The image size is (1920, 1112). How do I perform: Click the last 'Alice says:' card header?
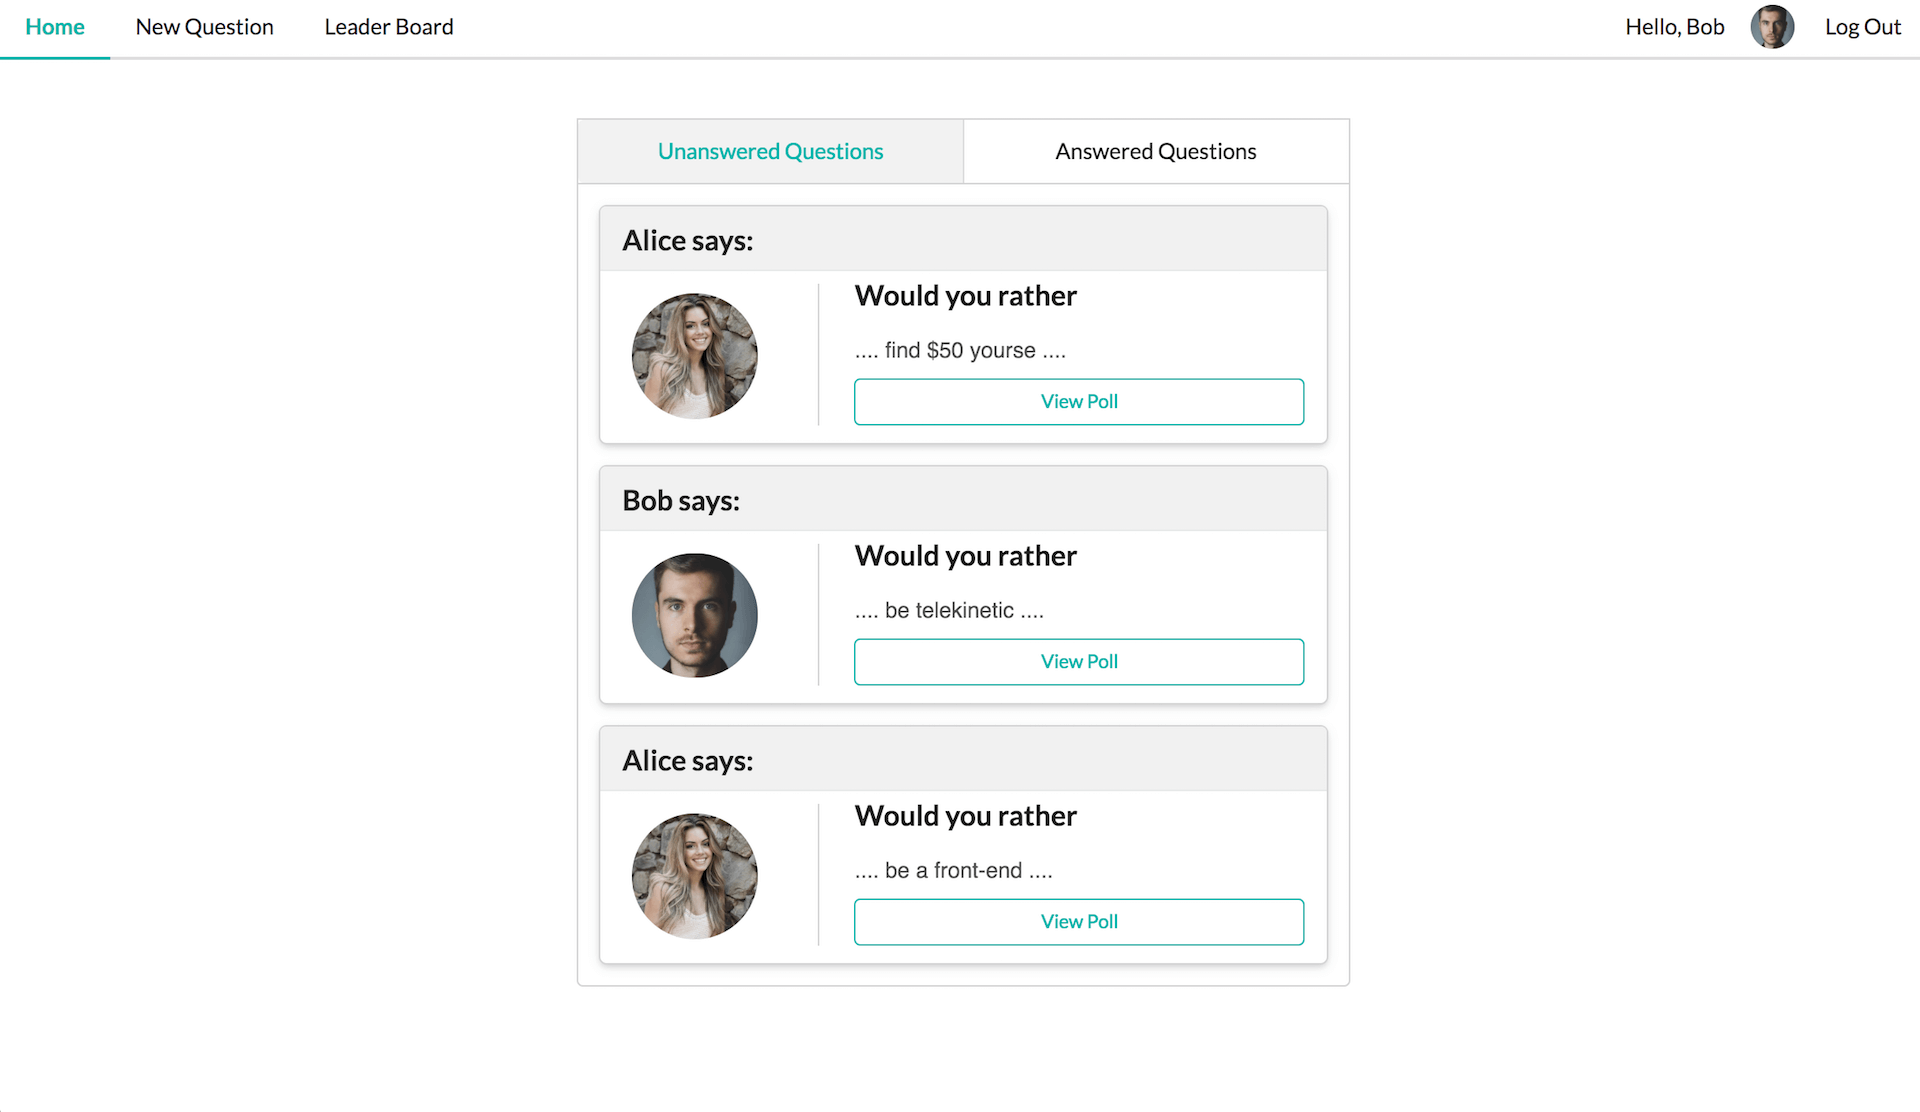(x=963, y=759)
